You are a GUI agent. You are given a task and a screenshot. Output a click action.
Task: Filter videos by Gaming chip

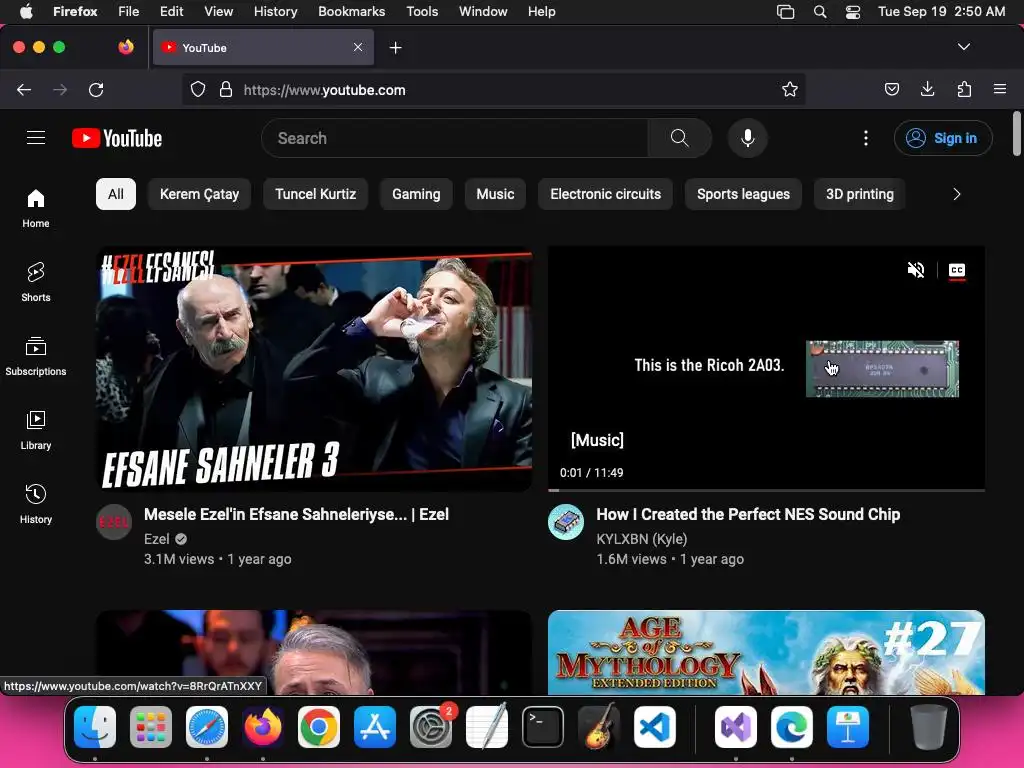point(416,194)
